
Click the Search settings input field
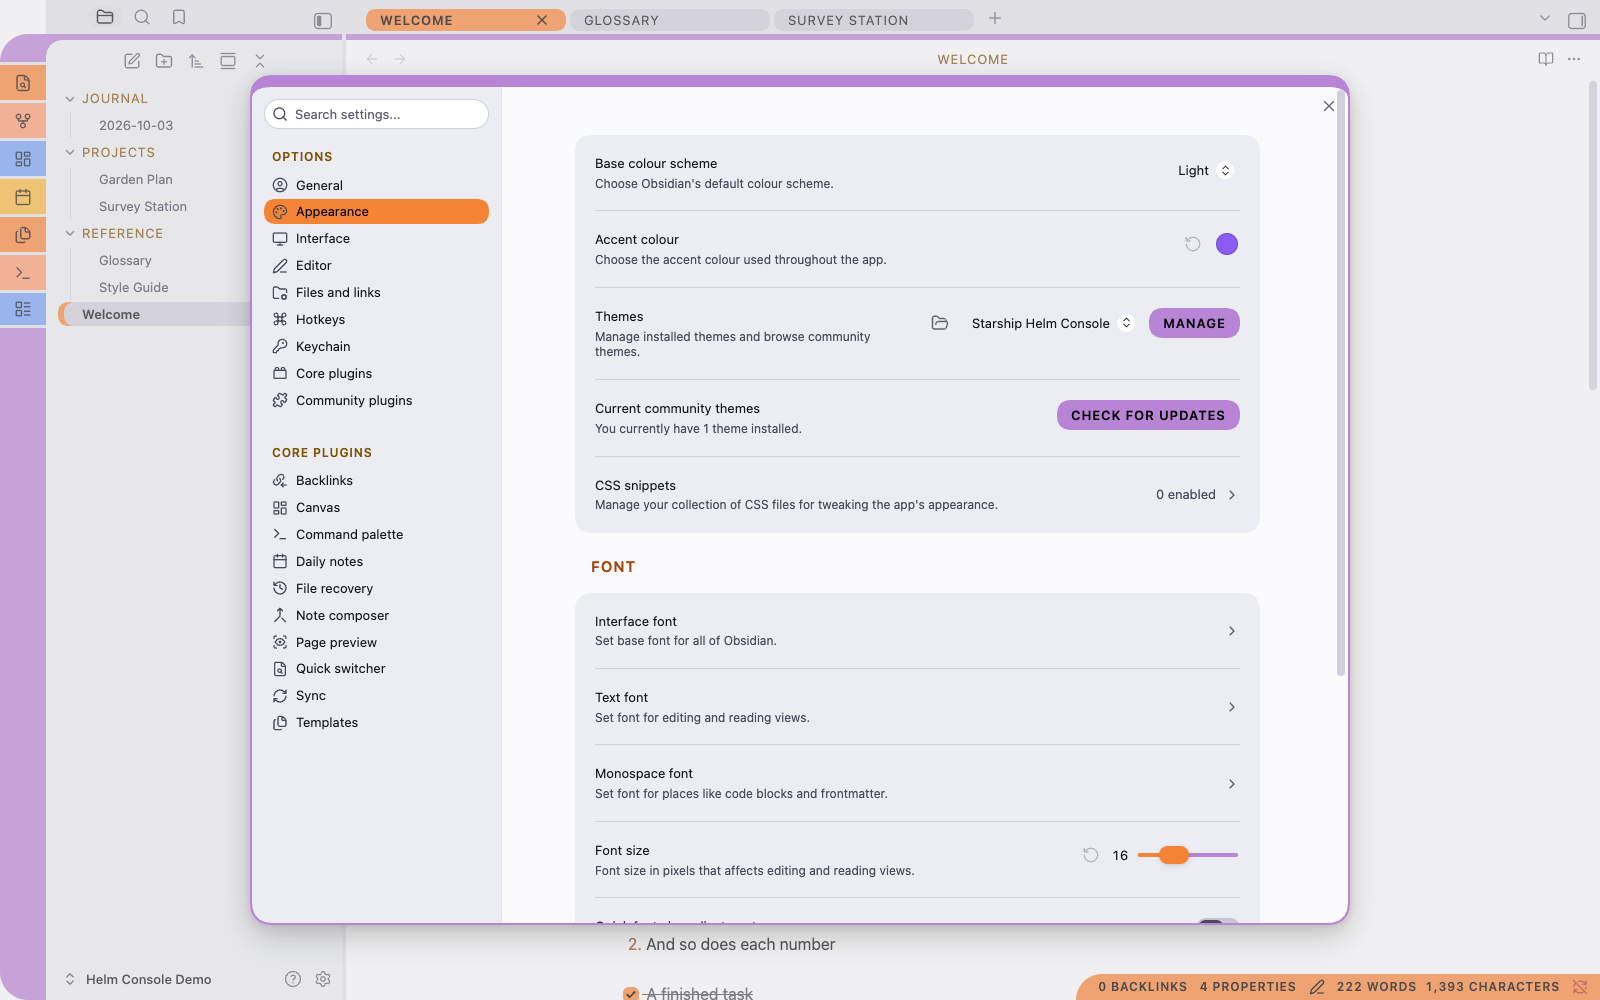376,114
